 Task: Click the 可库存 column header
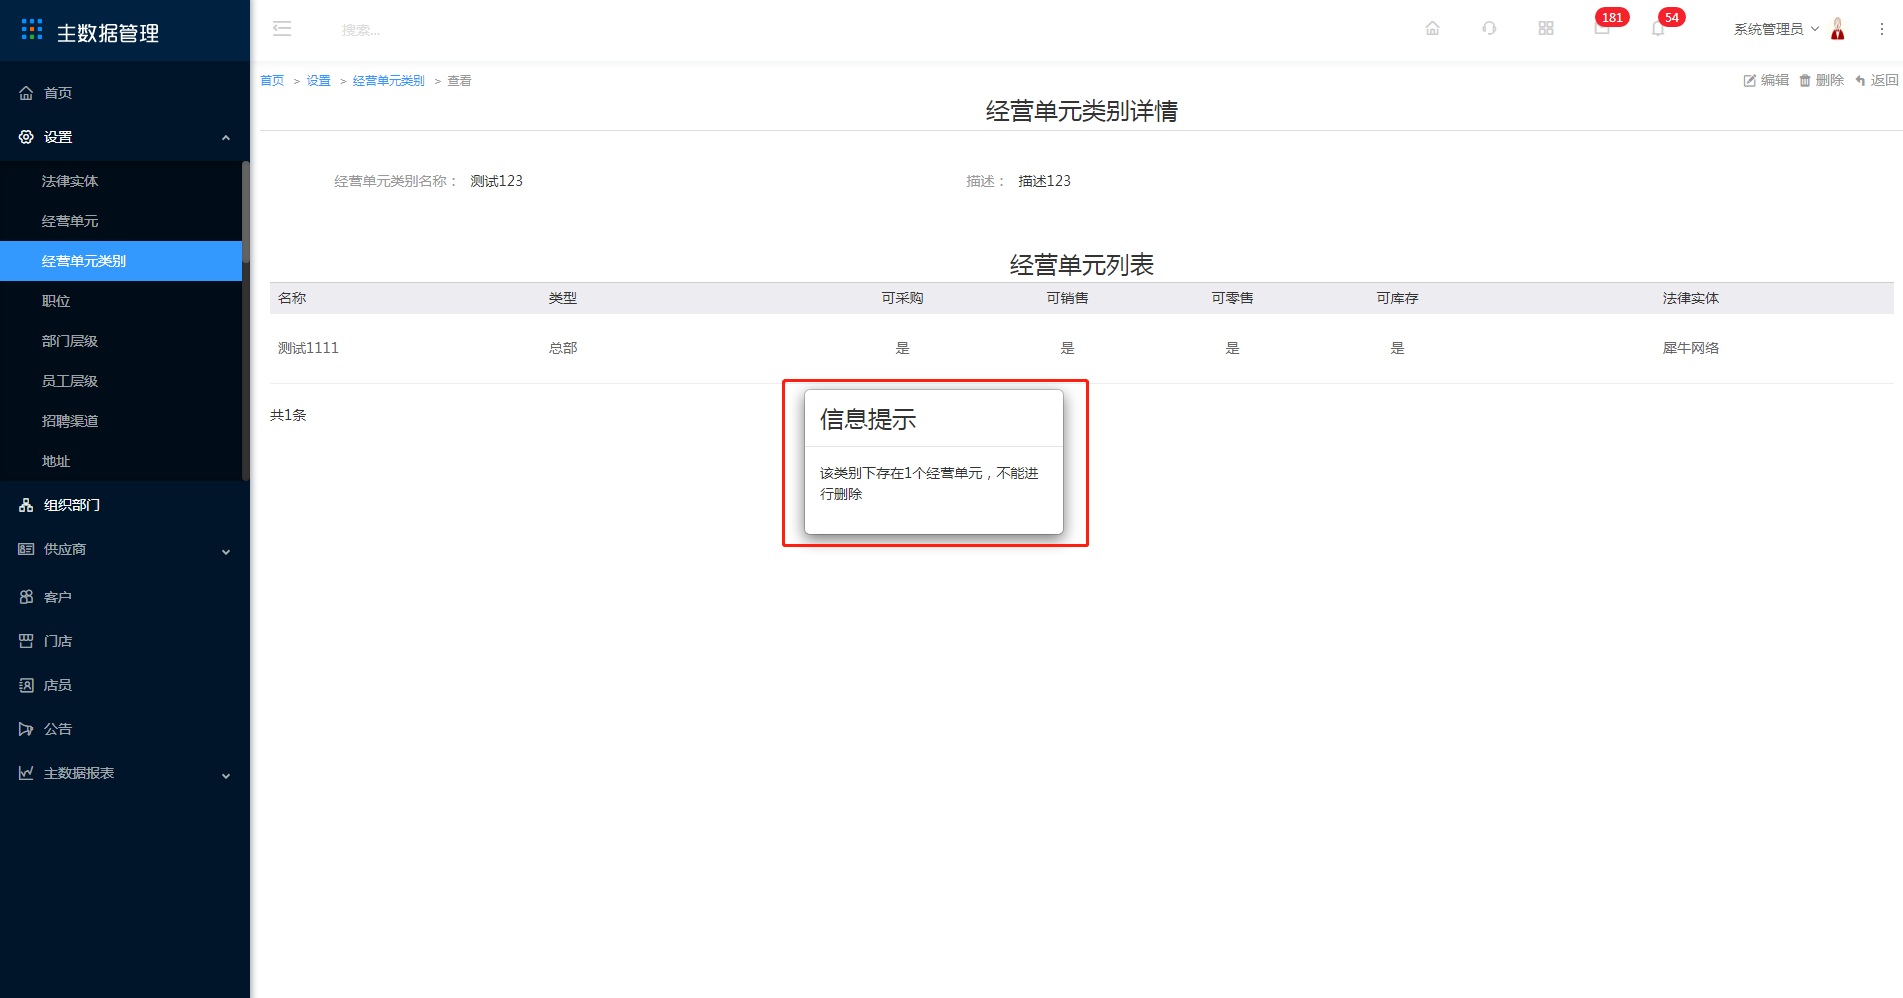point(1397,298)
